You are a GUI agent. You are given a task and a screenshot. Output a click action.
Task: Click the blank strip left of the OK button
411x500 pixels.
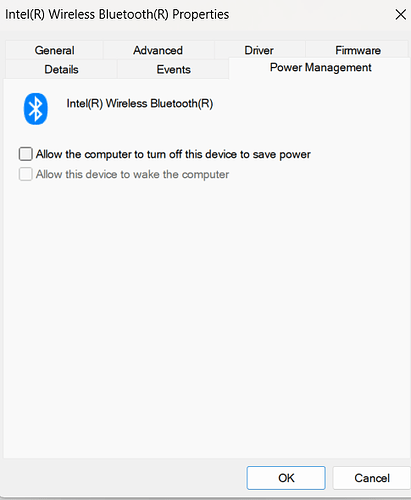click(123, 478)
